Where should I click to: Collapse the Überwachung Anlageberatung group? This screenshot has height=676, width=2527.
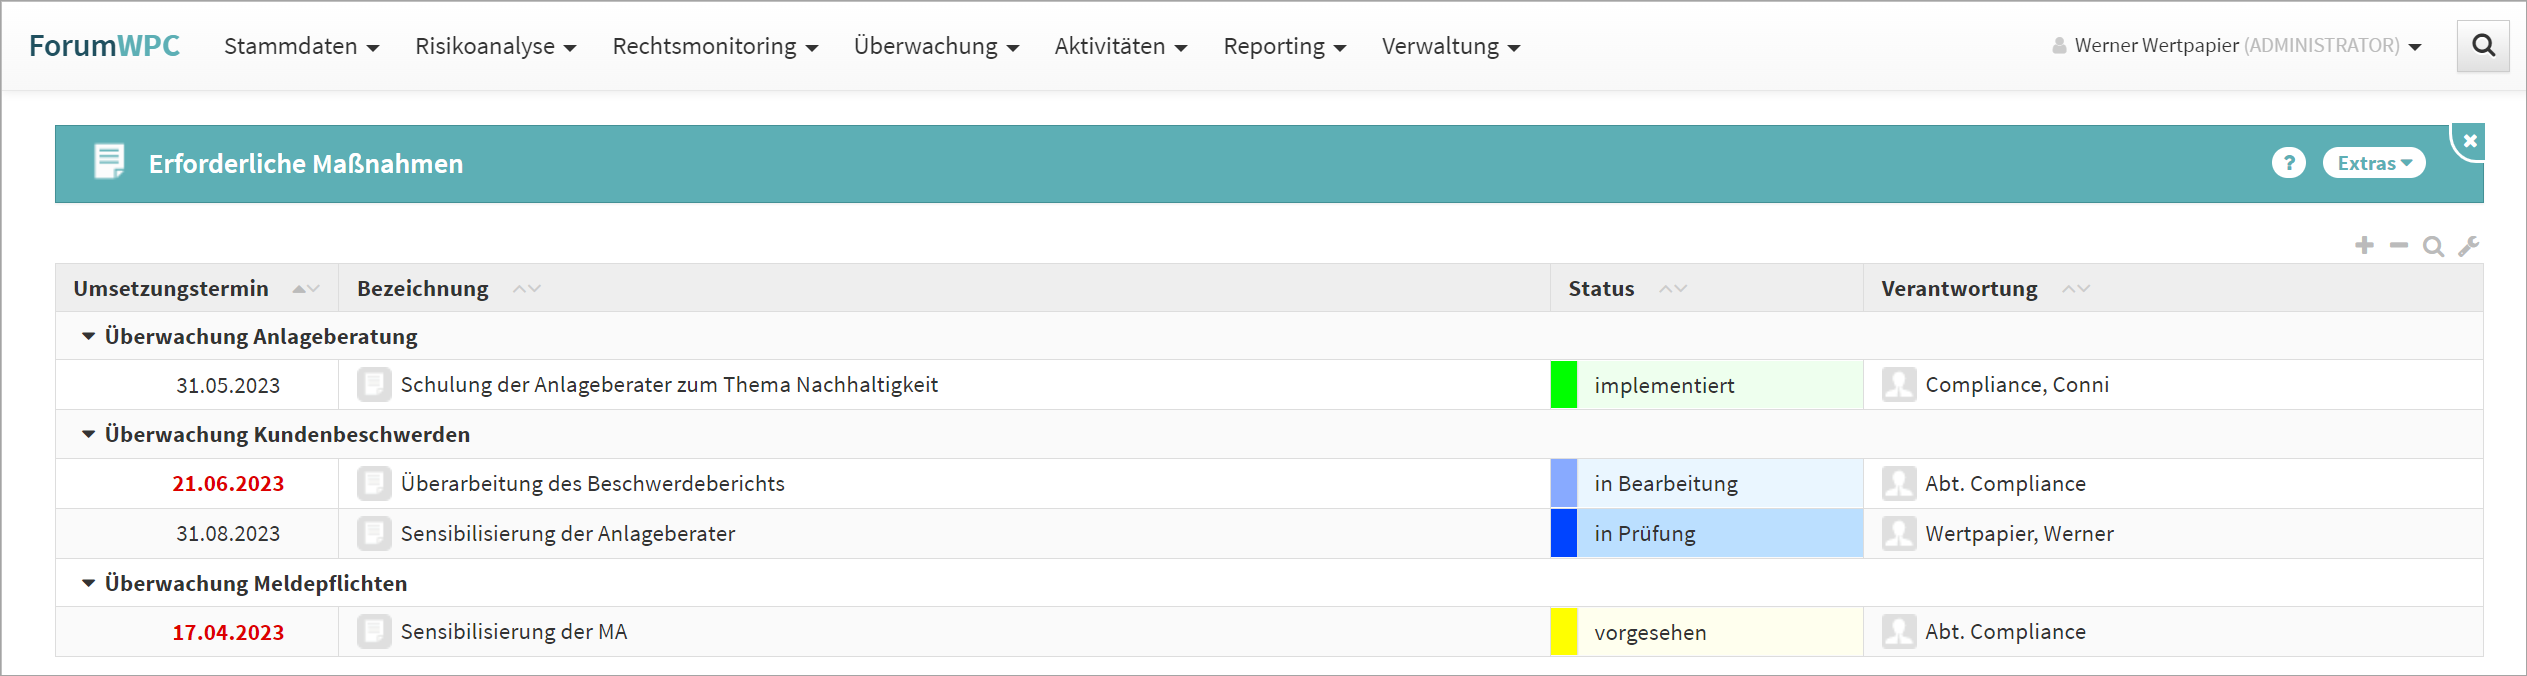pos(89,337)
